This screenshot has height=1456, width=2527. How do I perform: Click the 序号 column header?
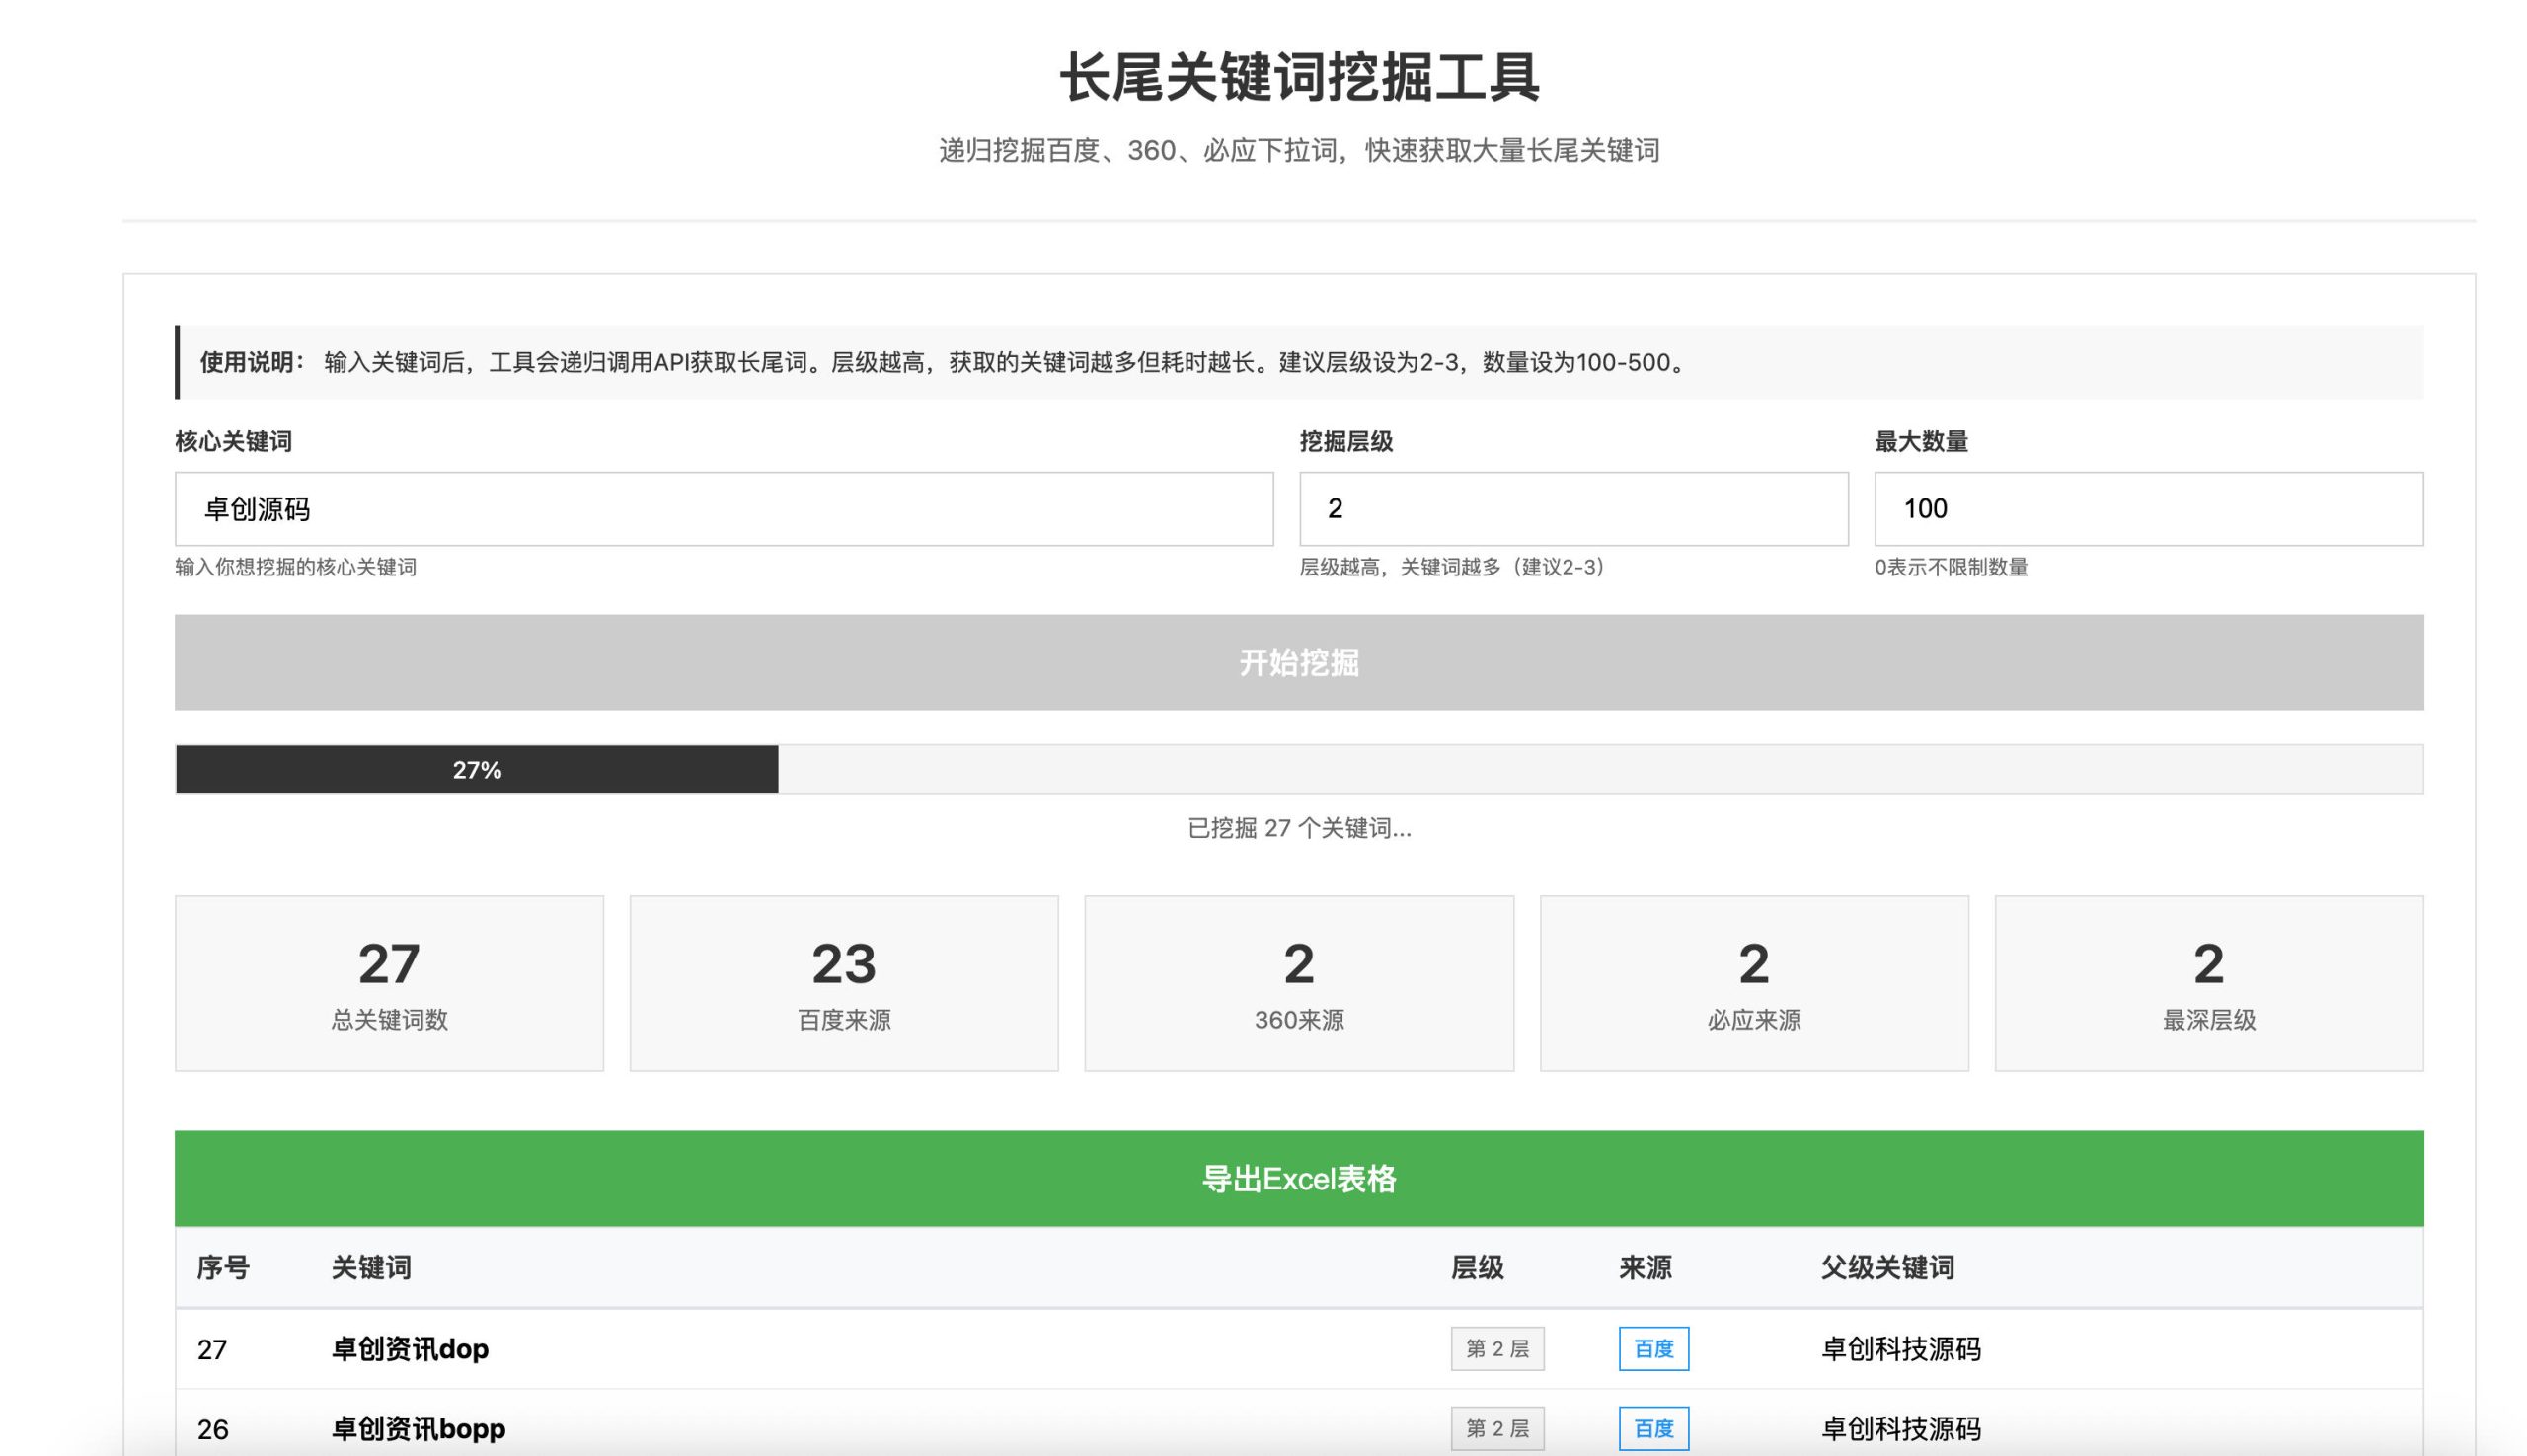pos(223,1268)
